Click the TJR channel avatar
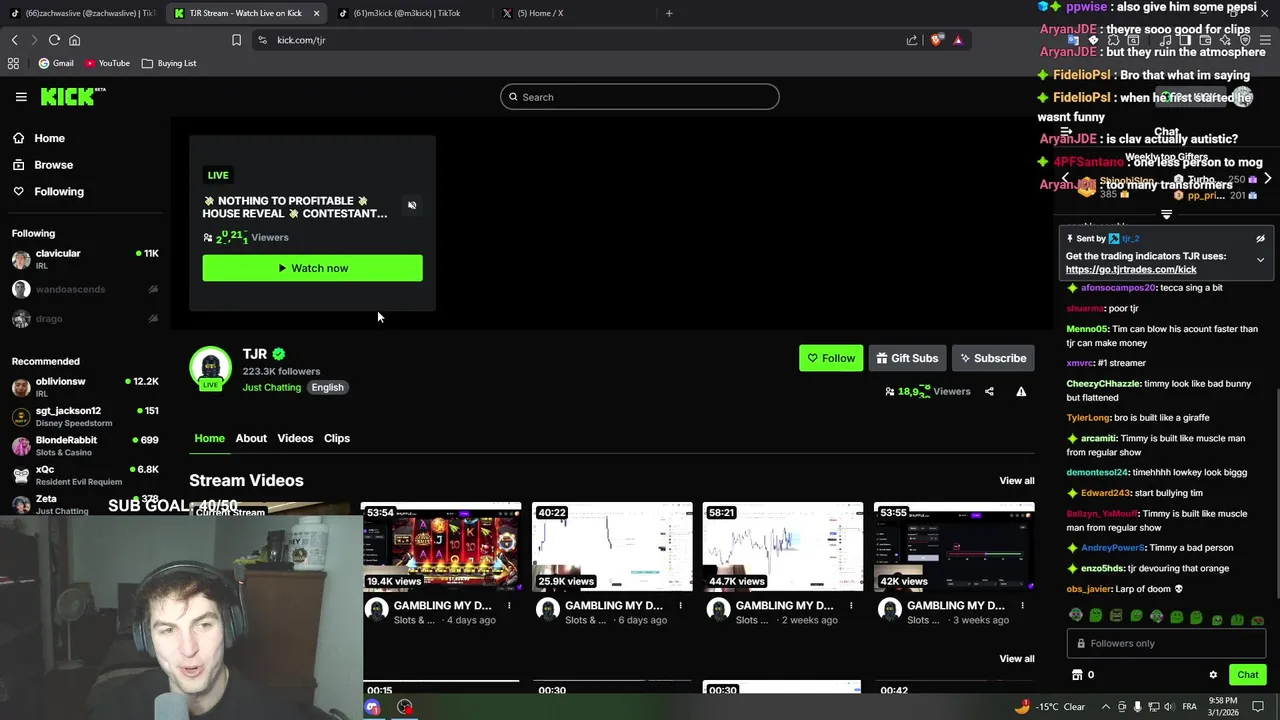This screenshot has width=1280, height=720. (x=210, y=368)
